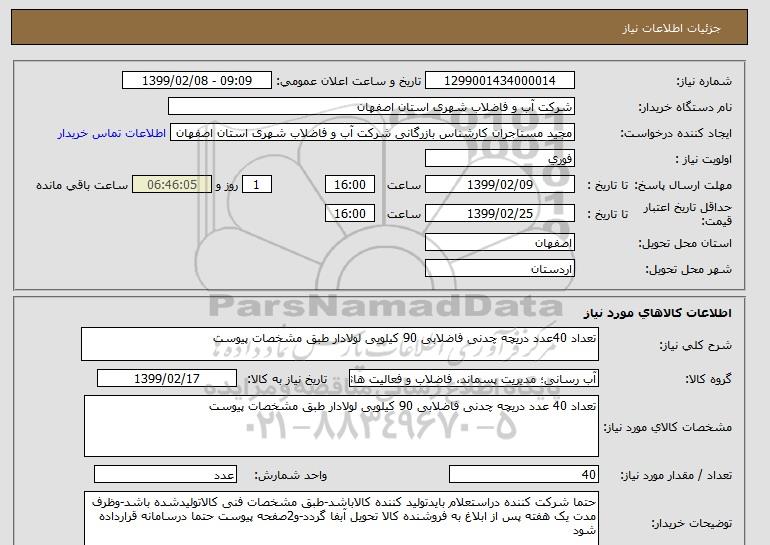Click the need date field 1399/02/17
This screenshot has height=545, width=770.
pos(167,379)
